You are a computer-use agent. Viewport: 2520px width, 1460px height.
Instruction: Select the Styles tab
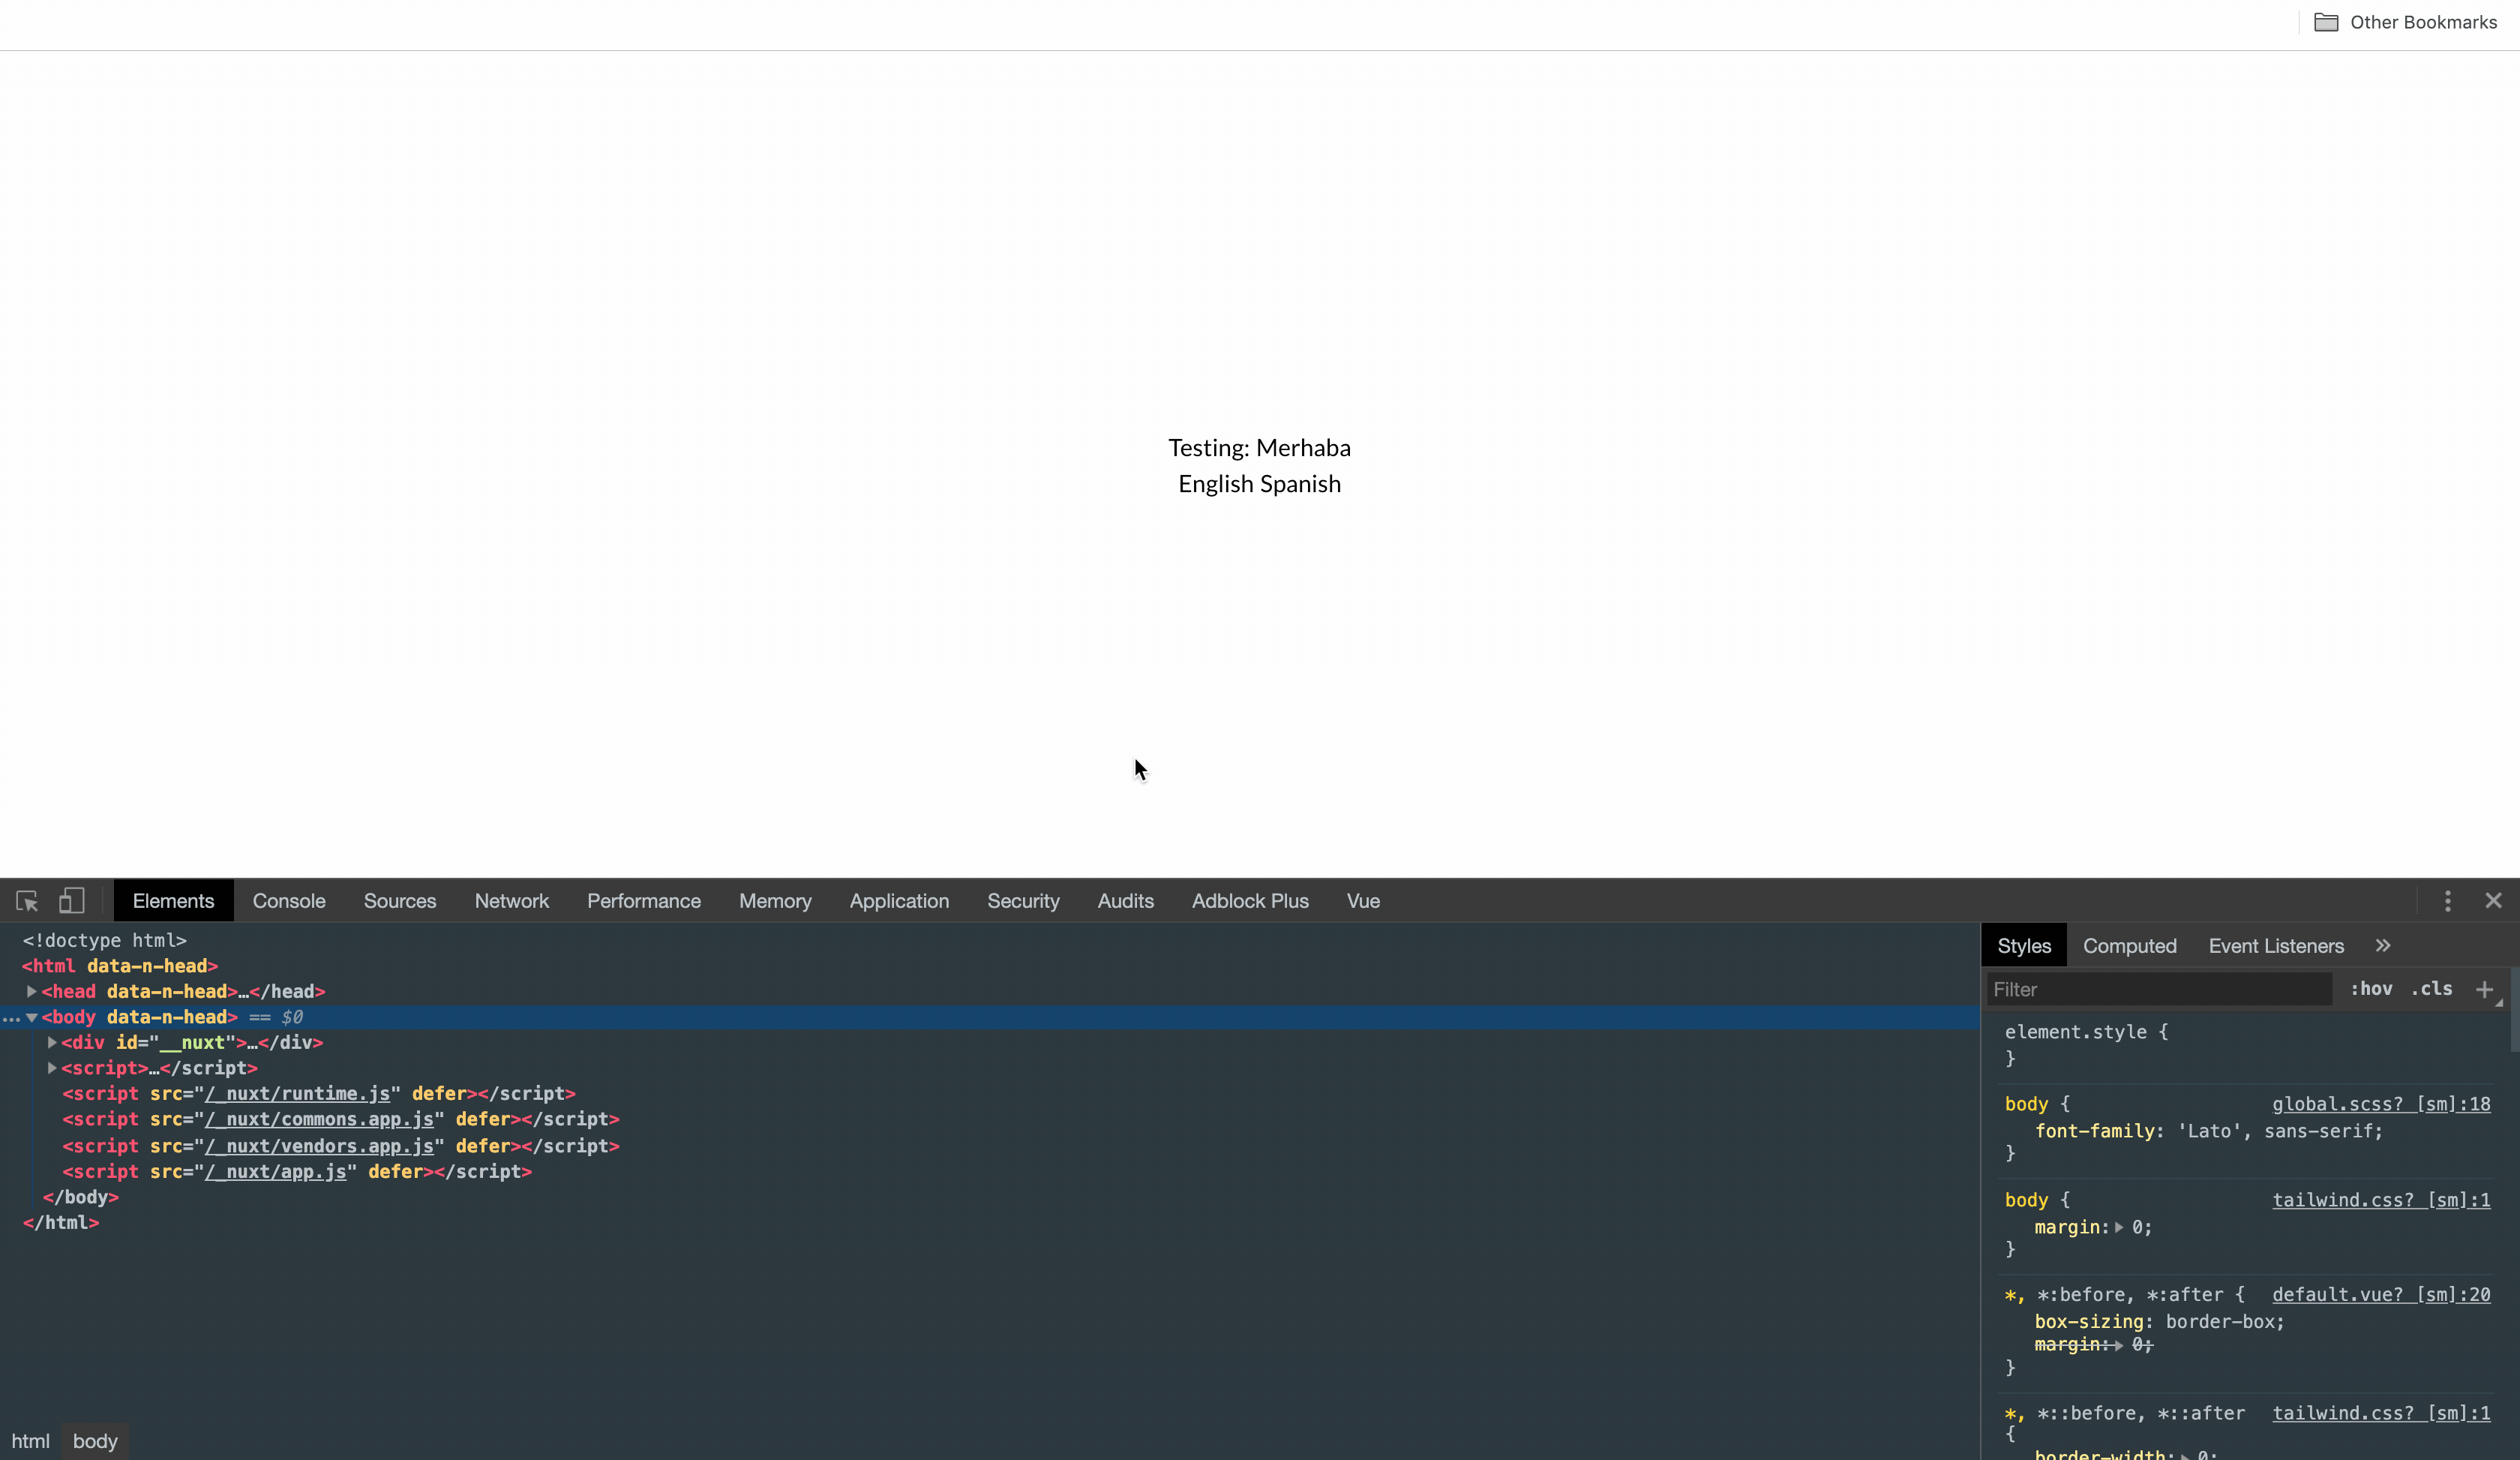coord(2024,946)
